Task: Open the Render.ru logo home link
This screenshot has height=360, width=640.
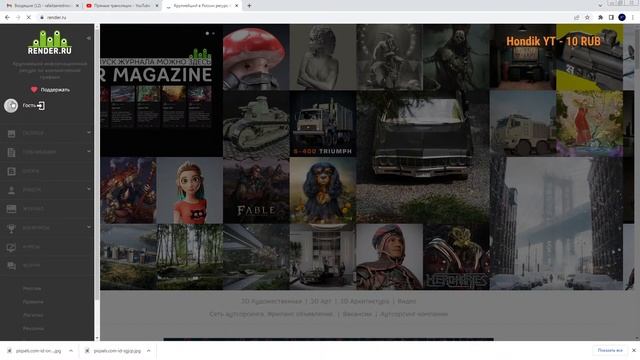Action: pyautogui.click(x=49, y=42)
